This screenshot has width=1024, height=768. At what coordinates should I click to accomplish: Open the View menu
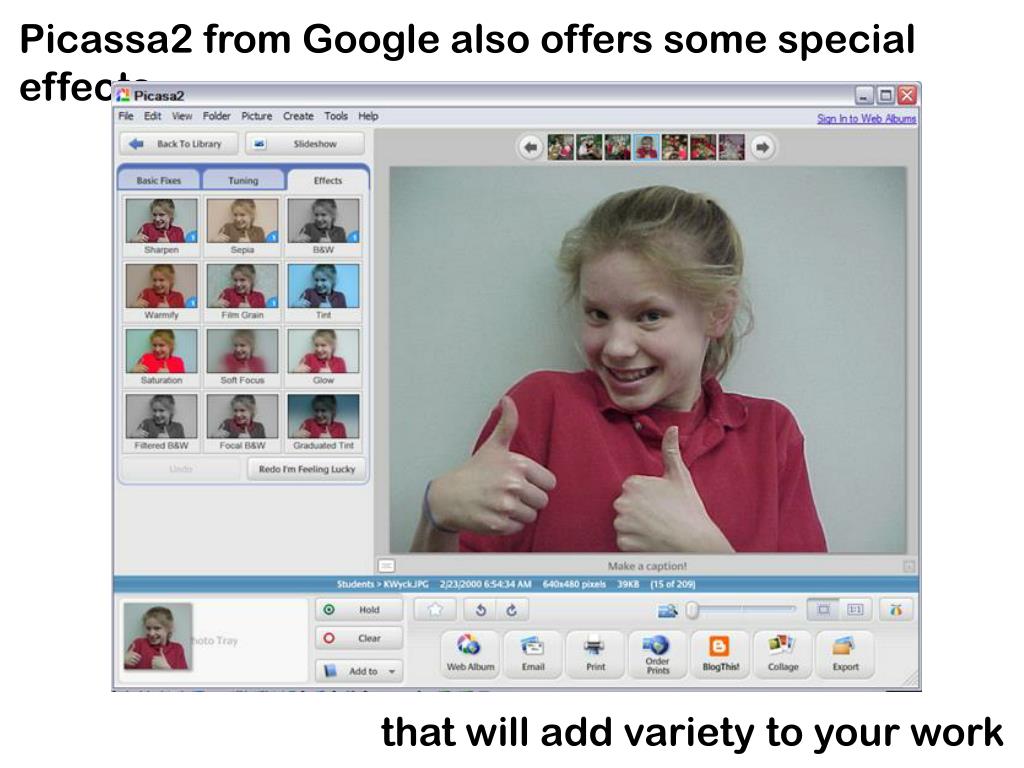pos(182,116)
